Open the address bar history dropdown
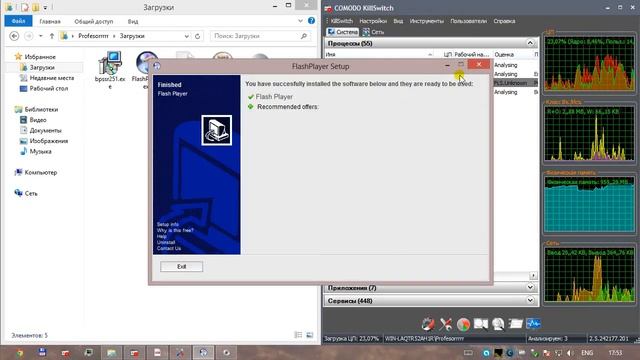 (x=187, y=36)
